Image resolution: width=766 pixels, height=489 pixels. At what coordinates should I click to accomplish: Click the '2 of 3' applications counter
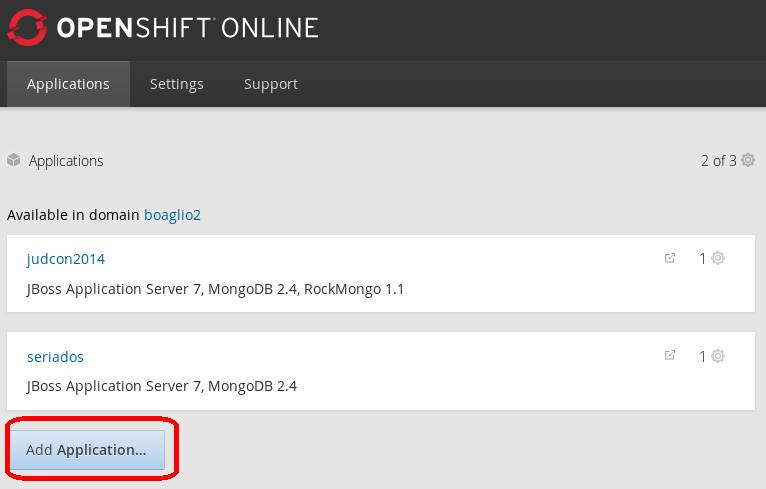pyautogui.click(x=718, y=161)
